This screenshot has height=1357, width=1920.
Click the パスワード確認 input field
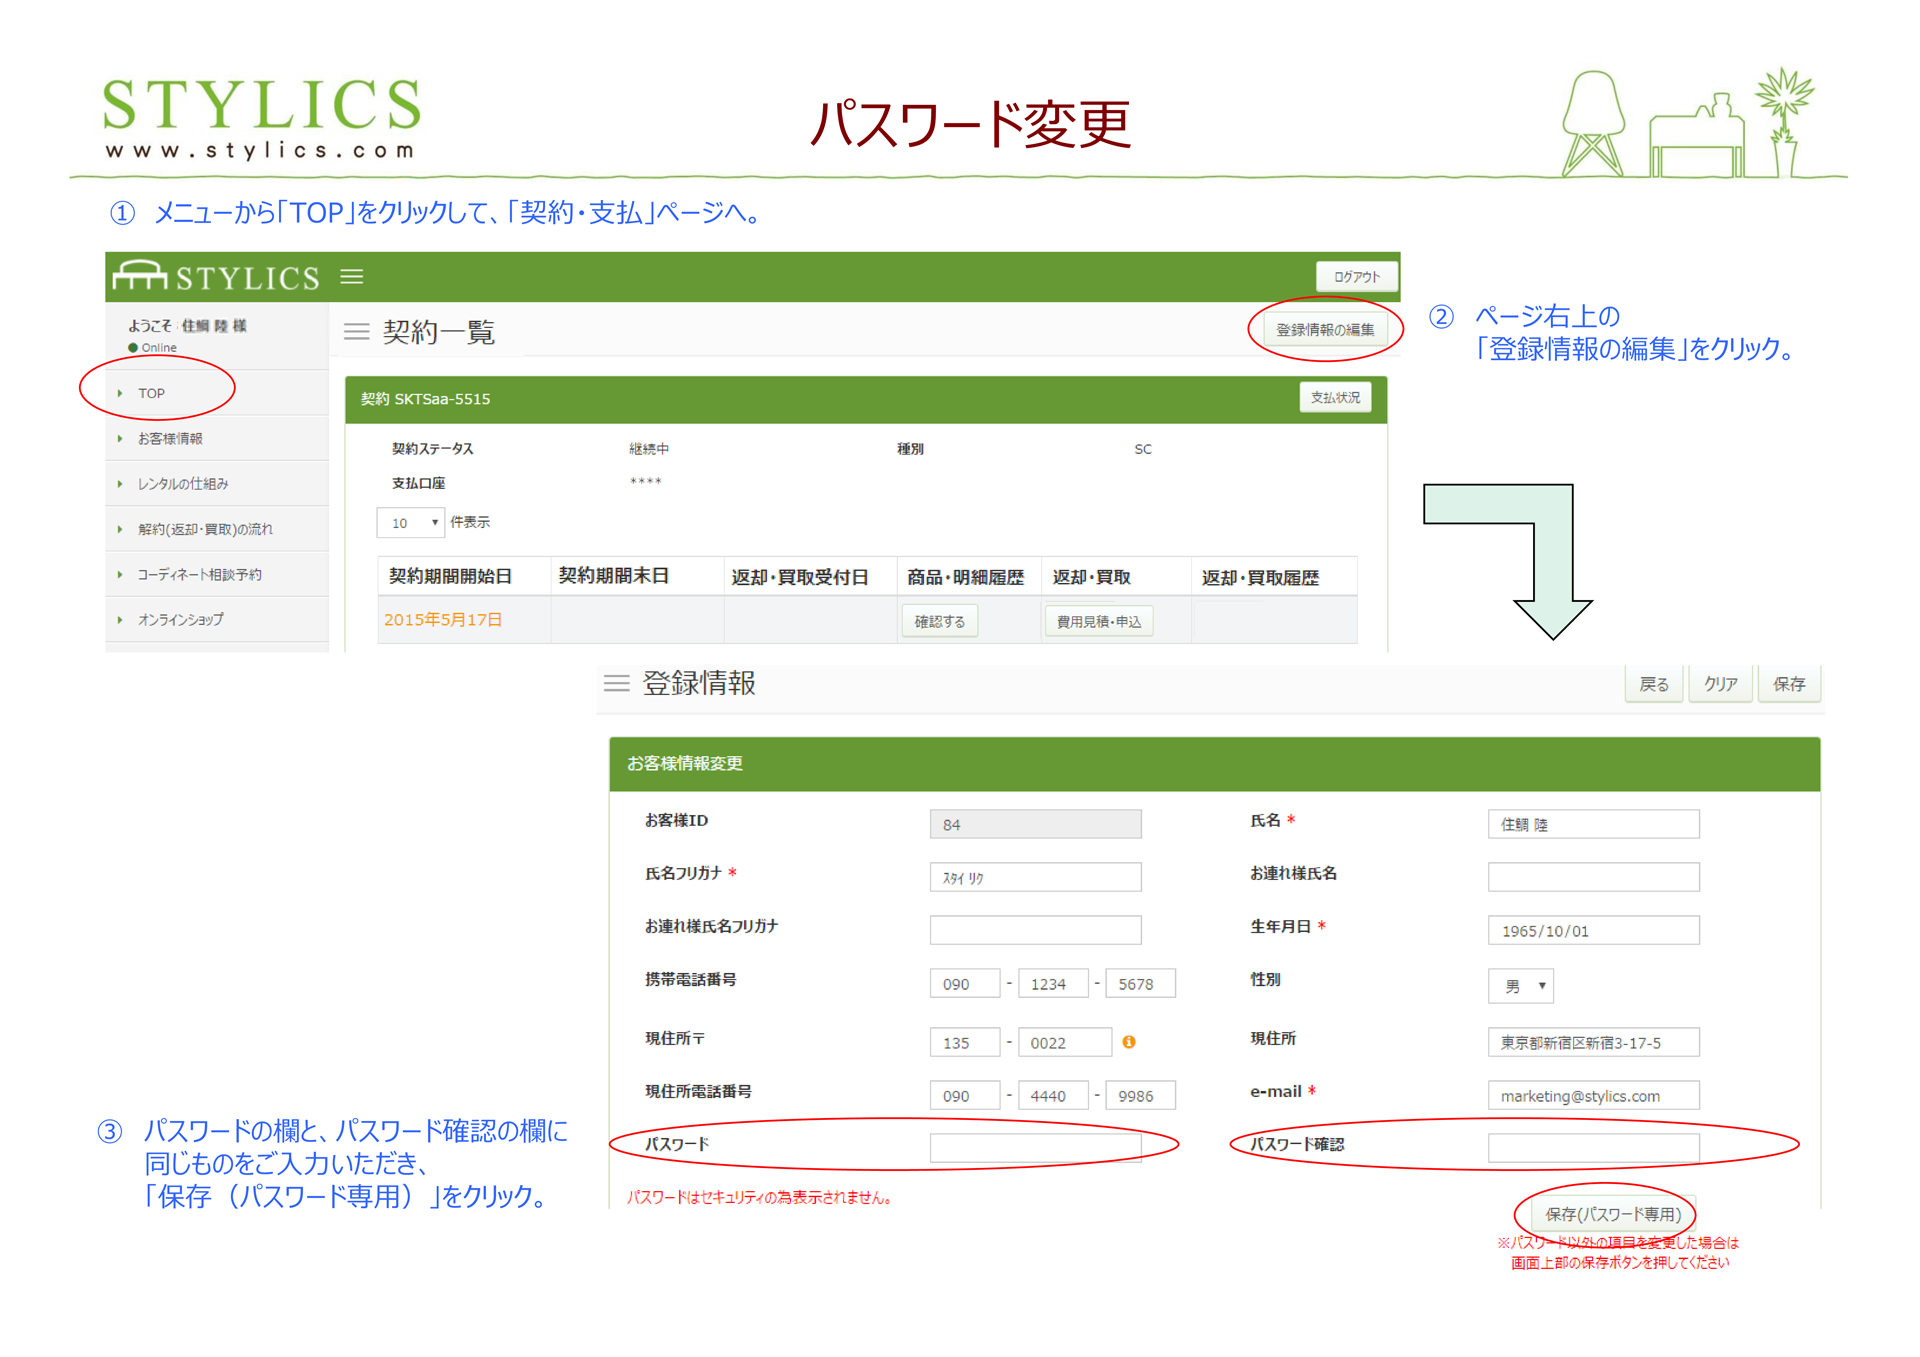pyautogui.click(x=1593, y=1148)
